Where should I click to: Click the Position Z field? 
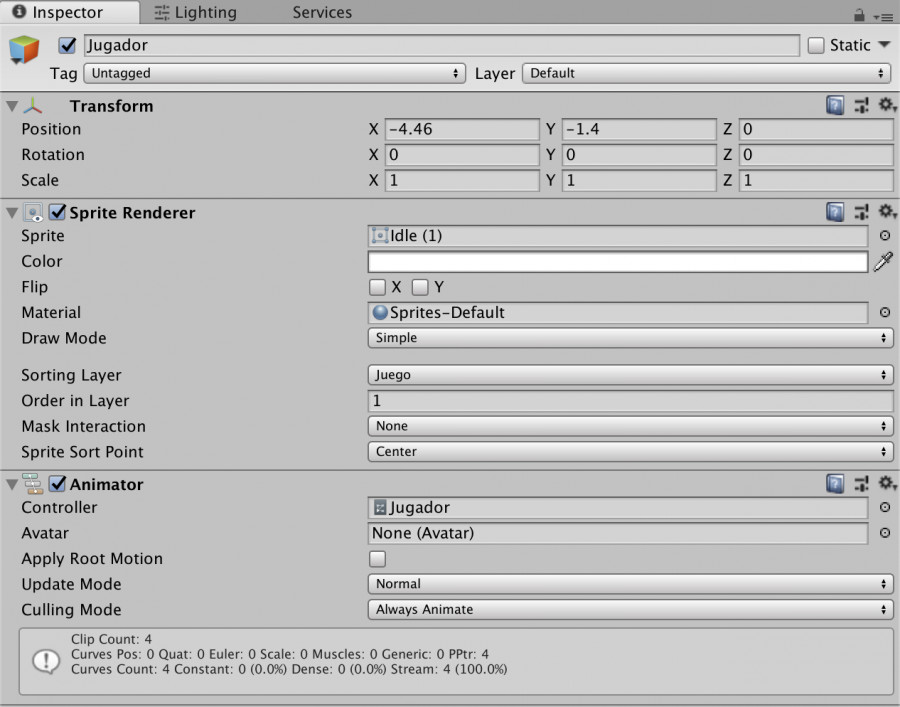(x=816, y=129)
